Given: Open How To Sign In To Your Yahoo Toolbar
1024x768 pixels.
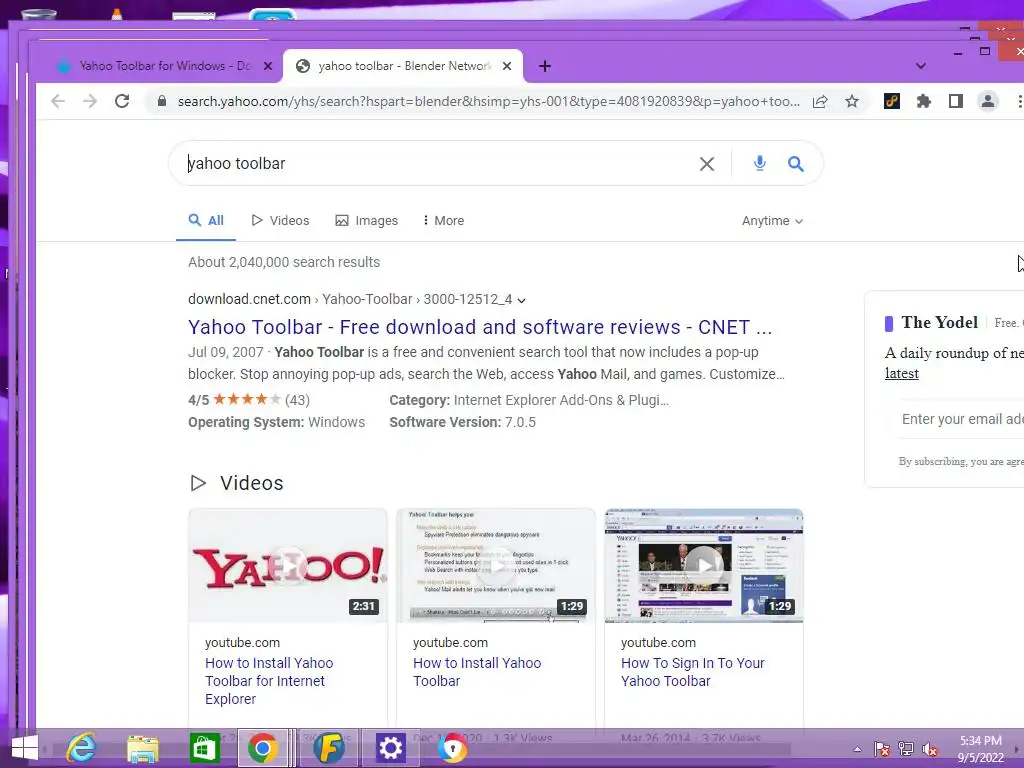Looking at the screenshot, I should coord(693,672).
